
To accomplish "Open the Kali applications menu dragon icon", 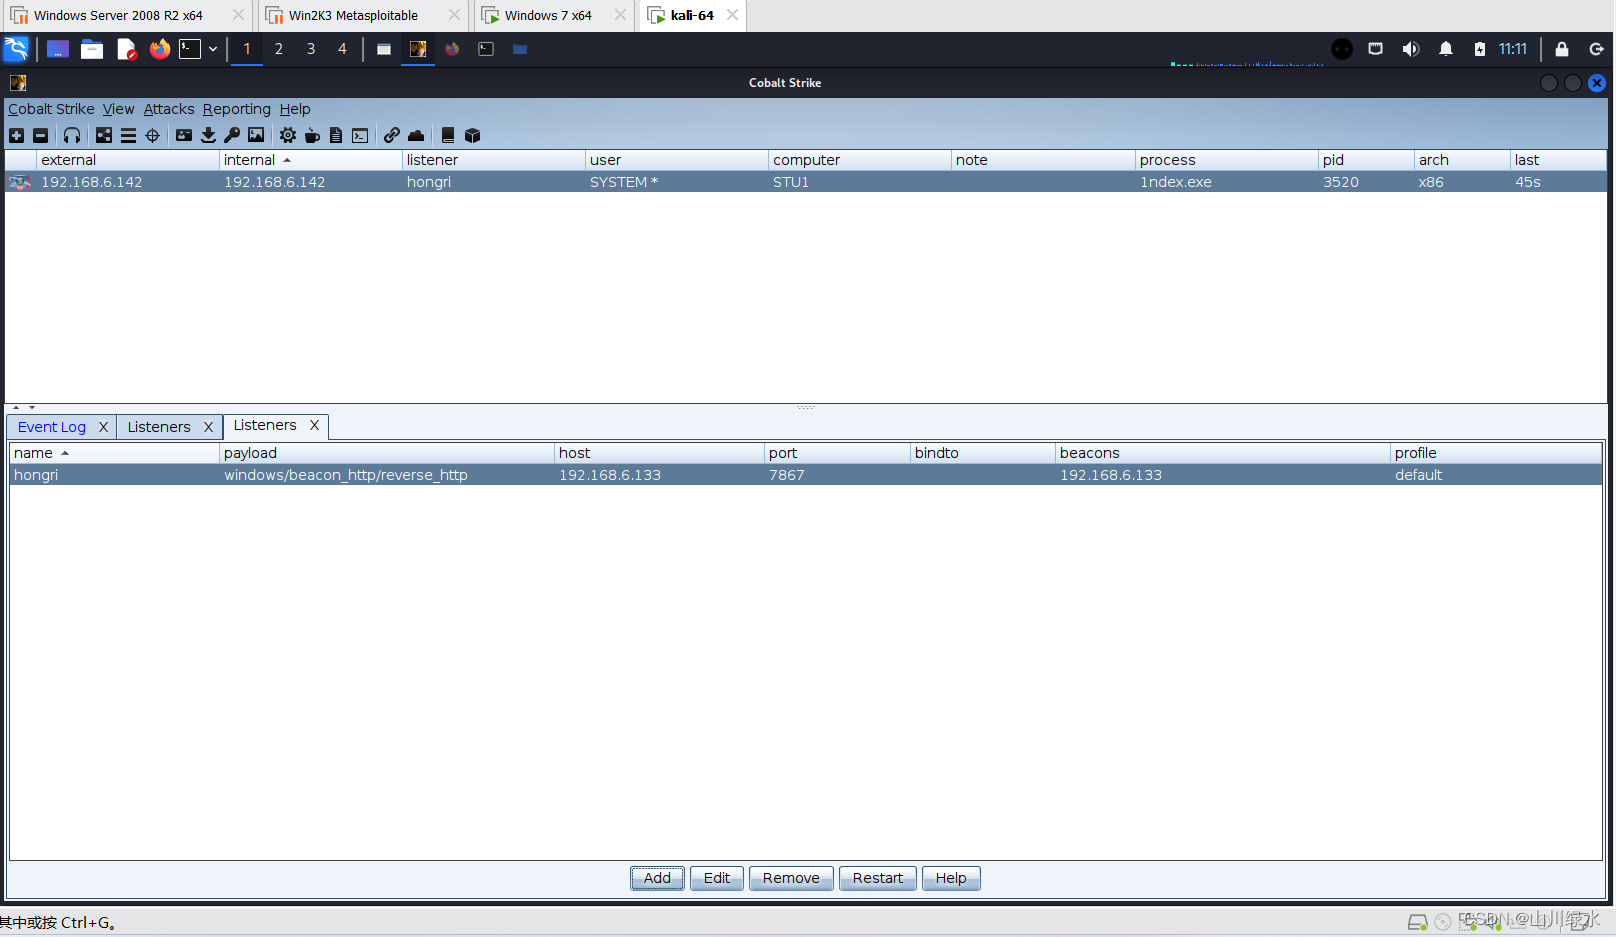I will (x=16, y=49).
